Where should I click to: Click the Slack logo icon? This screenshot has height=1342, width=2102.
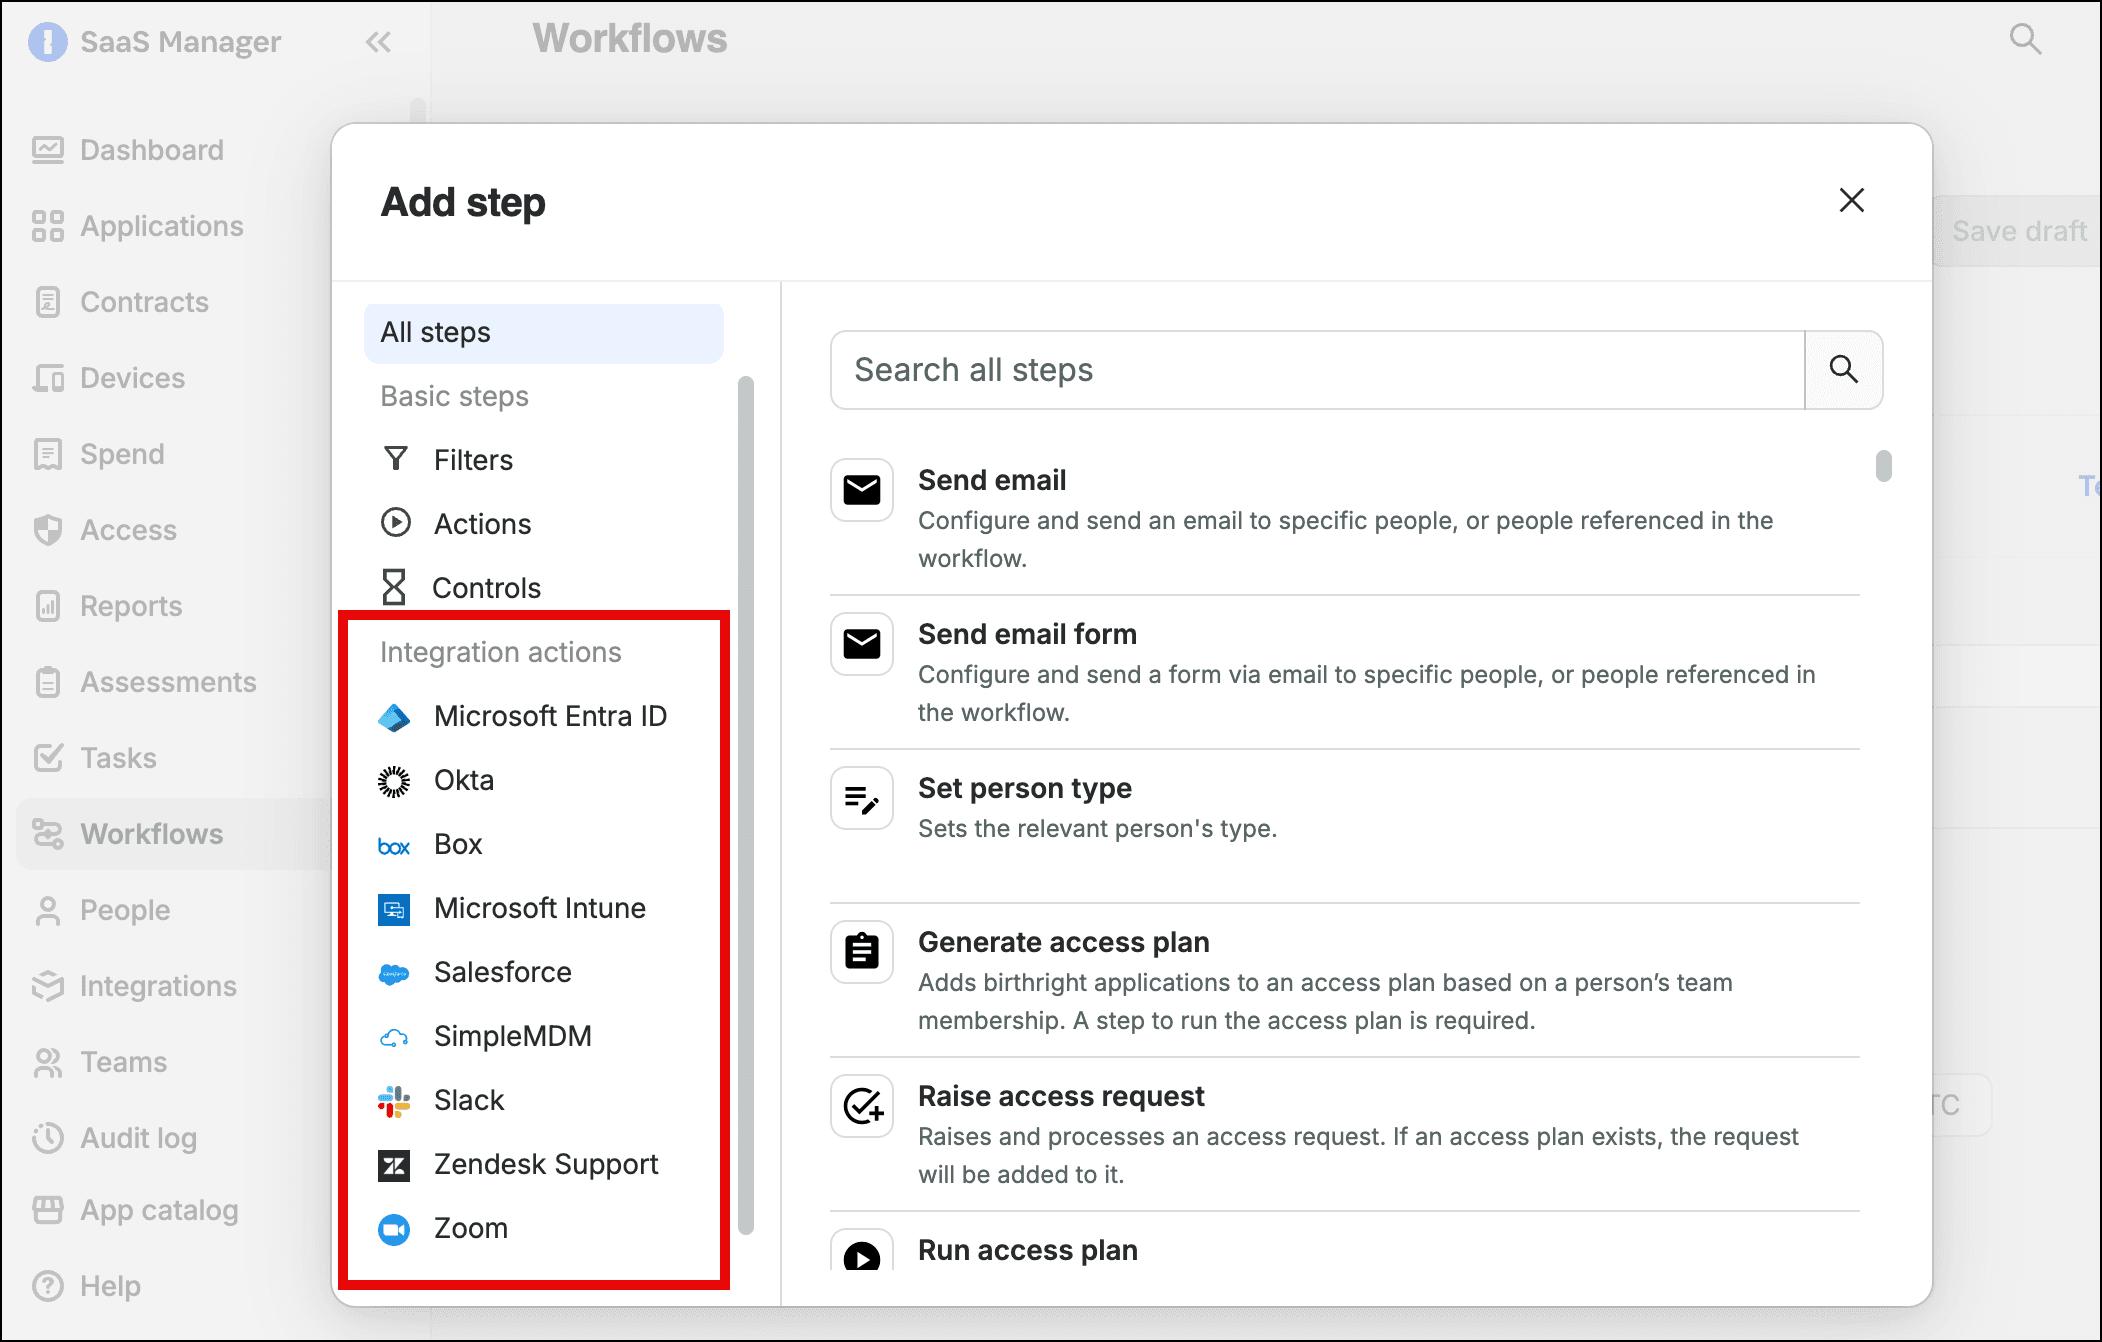[x=394, y=1101]
